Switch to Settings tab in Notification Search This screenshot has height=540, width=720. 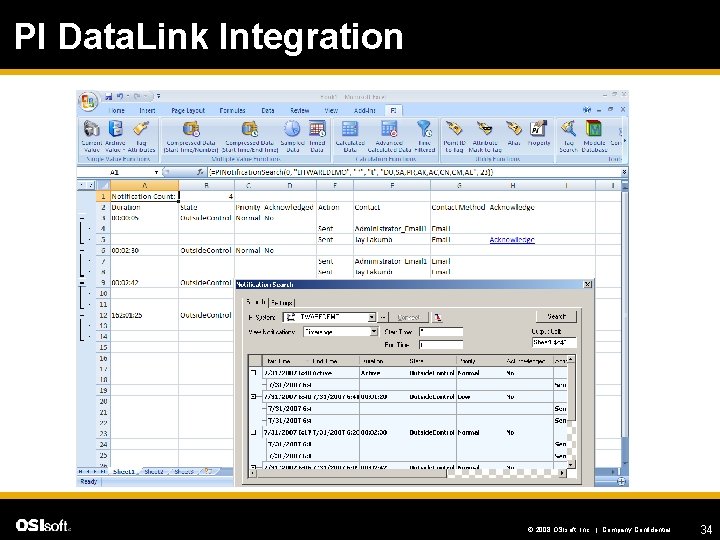point(281,303)
